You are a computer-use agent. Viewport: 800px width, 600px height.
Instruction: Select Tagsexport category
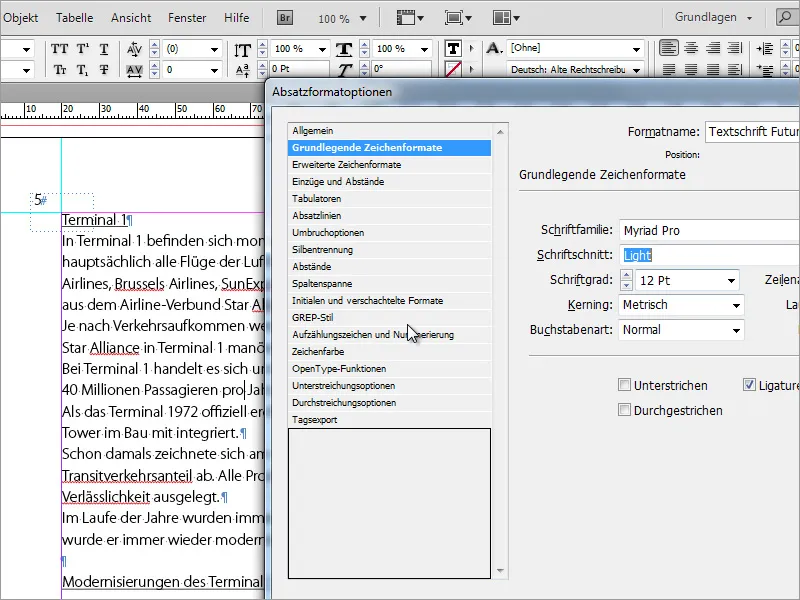pos(389,419)
